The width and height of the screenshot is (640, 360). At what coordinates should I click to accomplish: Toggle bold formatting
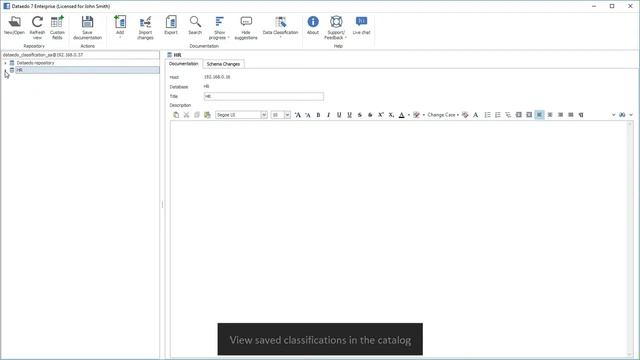click(318, 115)
